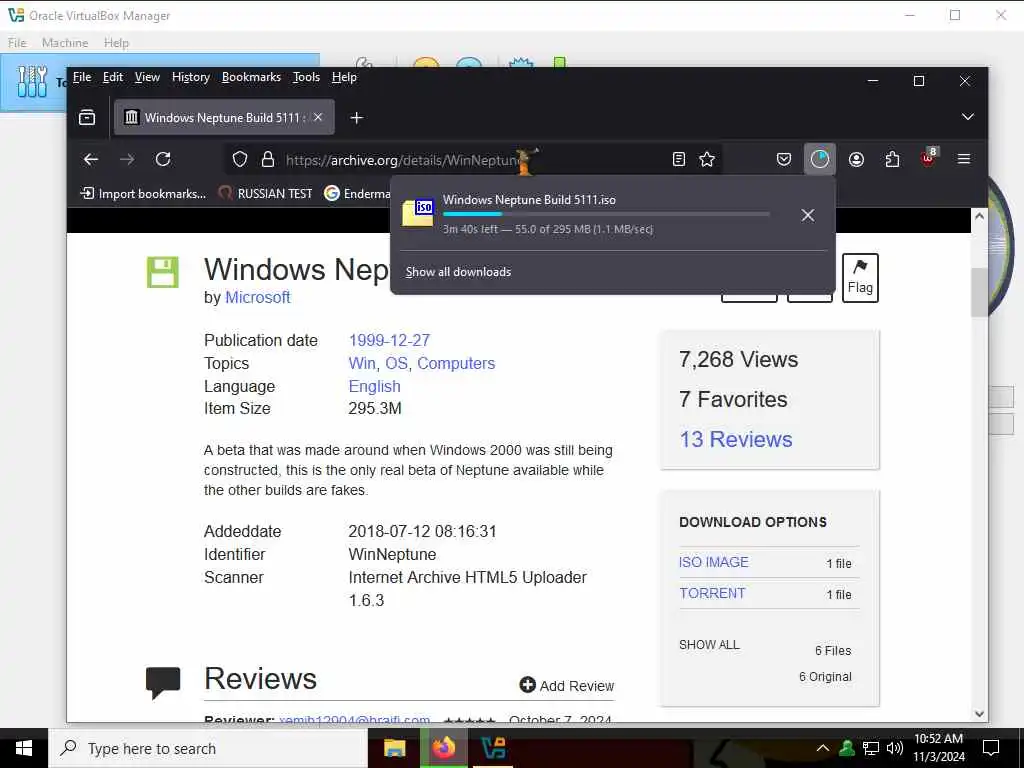Image resolution: width=1024 pixels, height=768 pixels.
Task: Click the Firefox back arrow button
Action: 91,159
